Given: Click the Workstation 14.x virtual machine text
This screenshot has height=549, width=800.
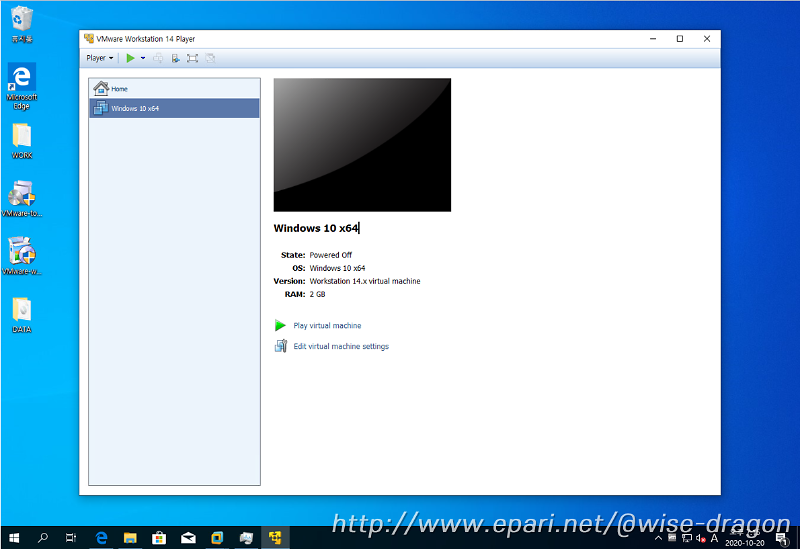Looking at the screenshot, I should pos(365,281).
